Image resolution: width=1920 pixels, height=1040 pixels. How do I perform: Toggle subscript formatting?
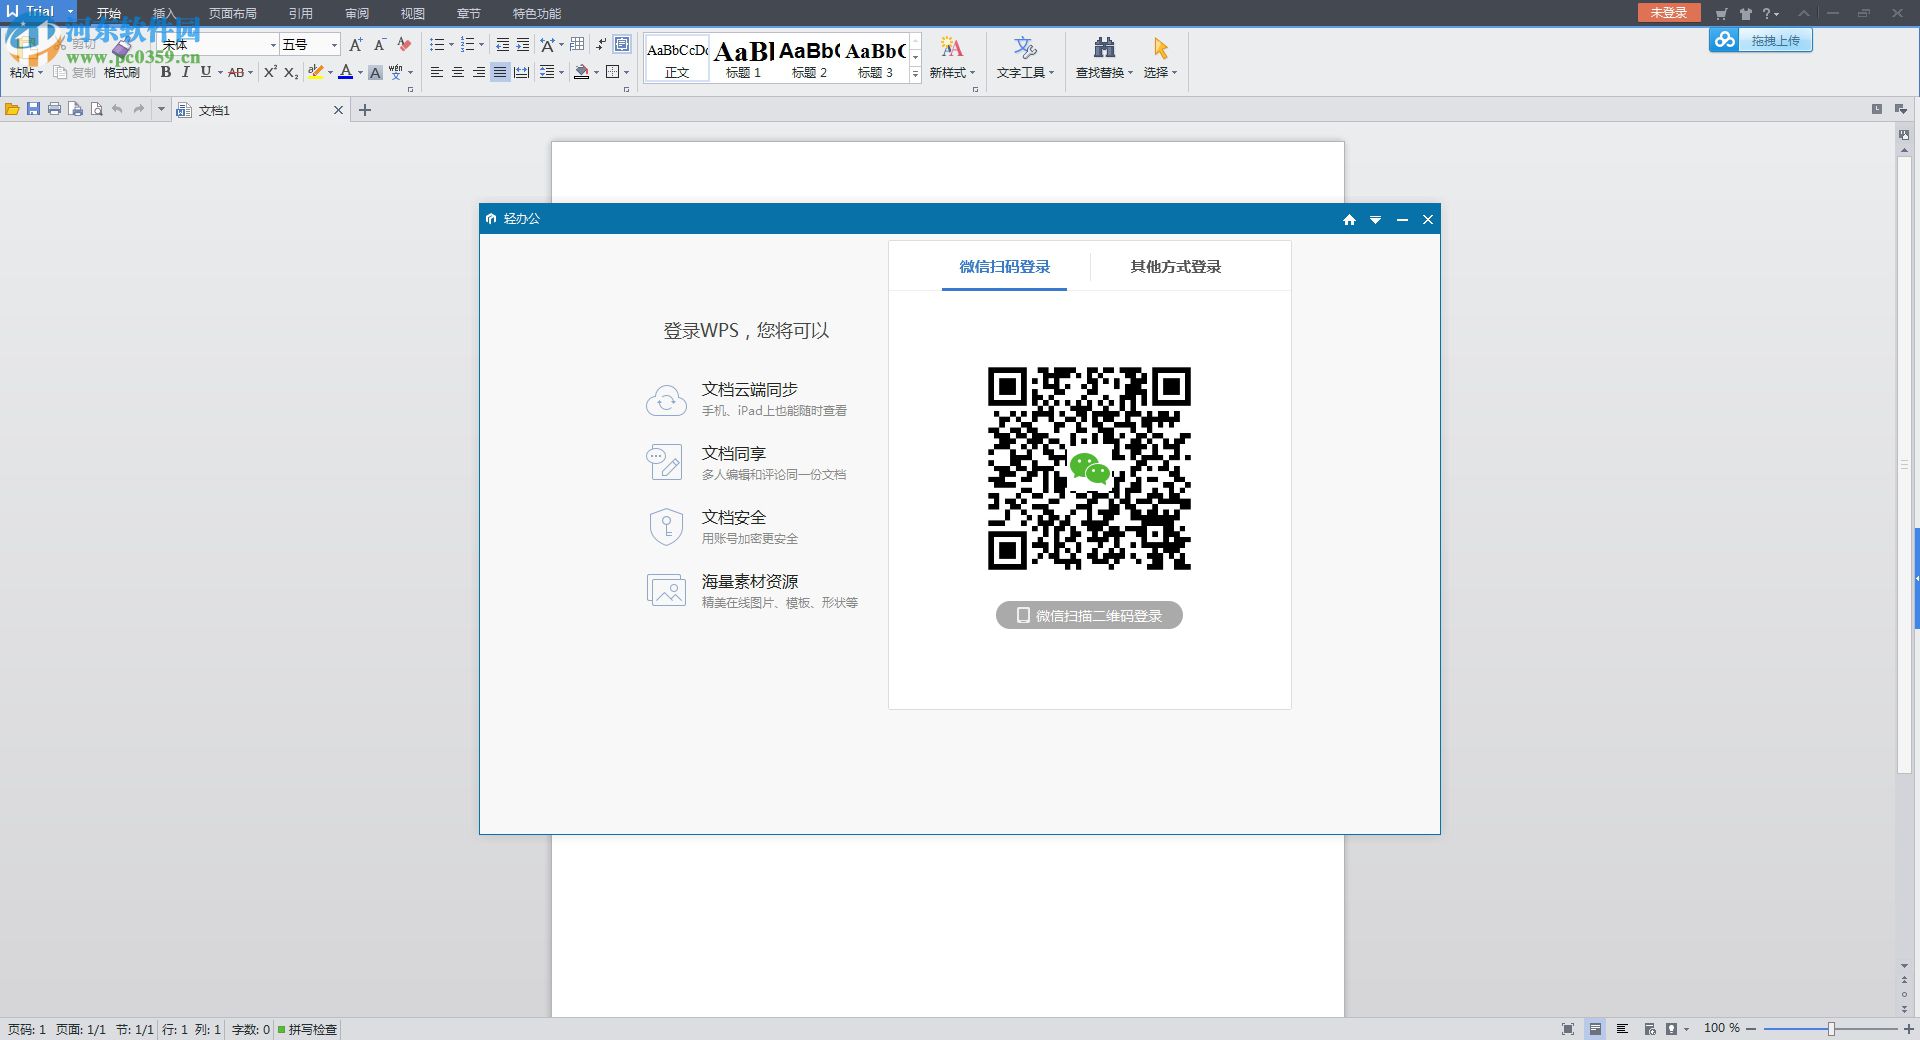[290, 72]
